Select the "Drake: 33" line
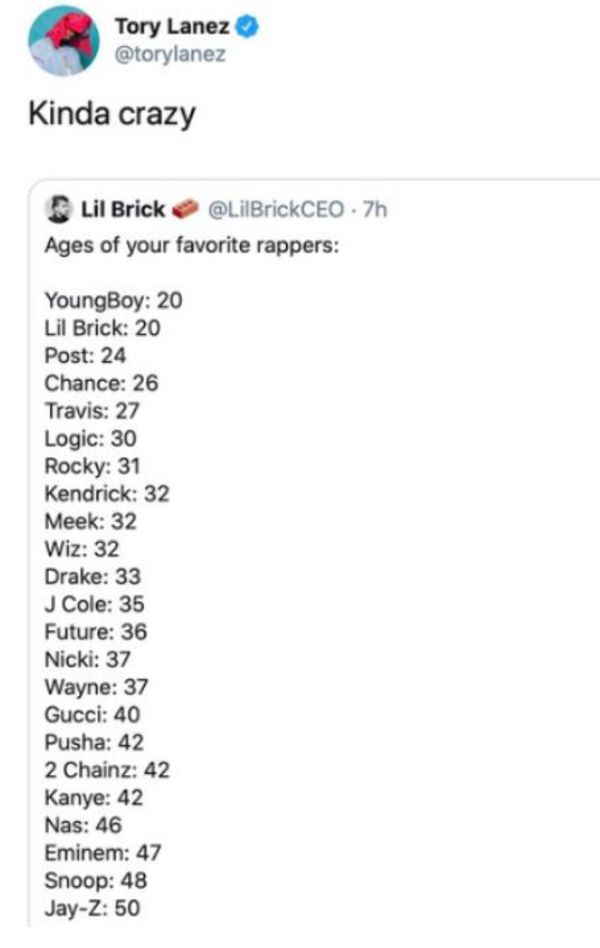600x948 pixels. [93, 576]
